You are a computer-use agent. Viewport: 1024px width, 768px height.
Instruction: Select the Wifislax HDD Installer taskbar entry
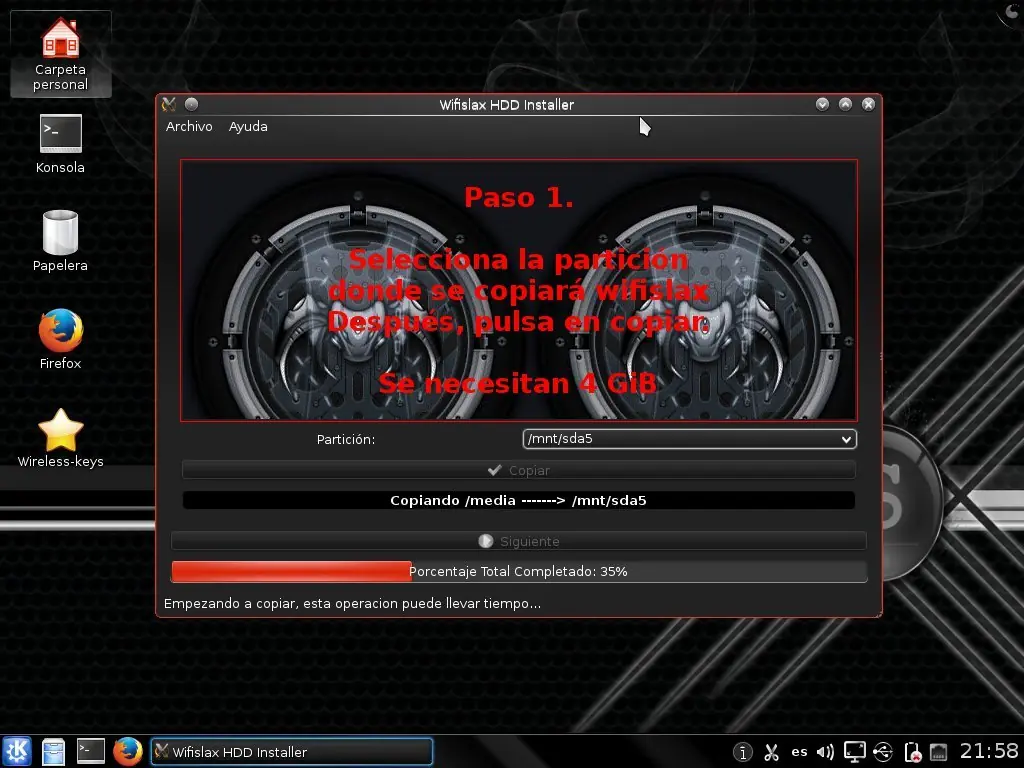point(292,752)
